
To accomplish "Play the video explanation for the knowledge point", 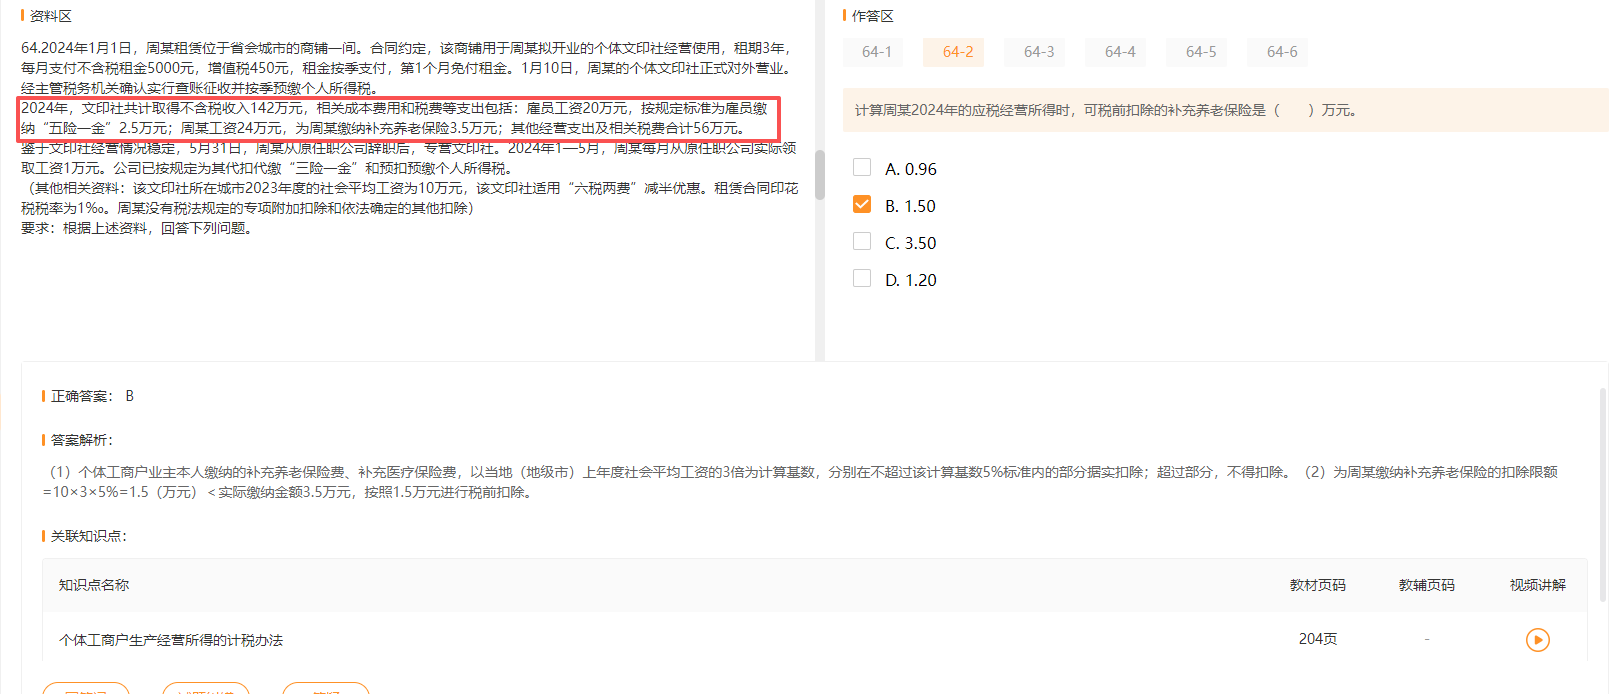I will coord(1537,640).
